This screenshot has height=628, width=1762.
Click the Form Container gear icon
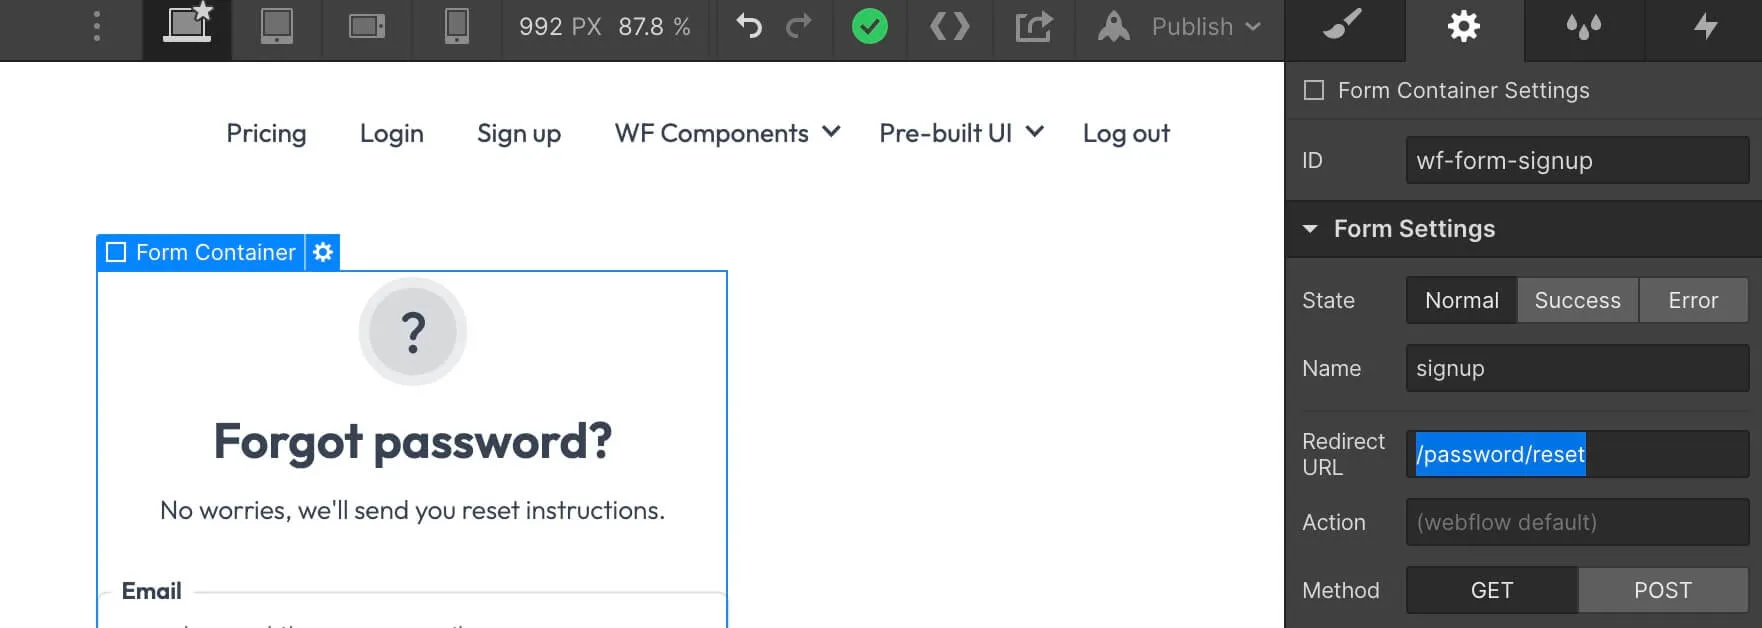click(x=322, y=252)
